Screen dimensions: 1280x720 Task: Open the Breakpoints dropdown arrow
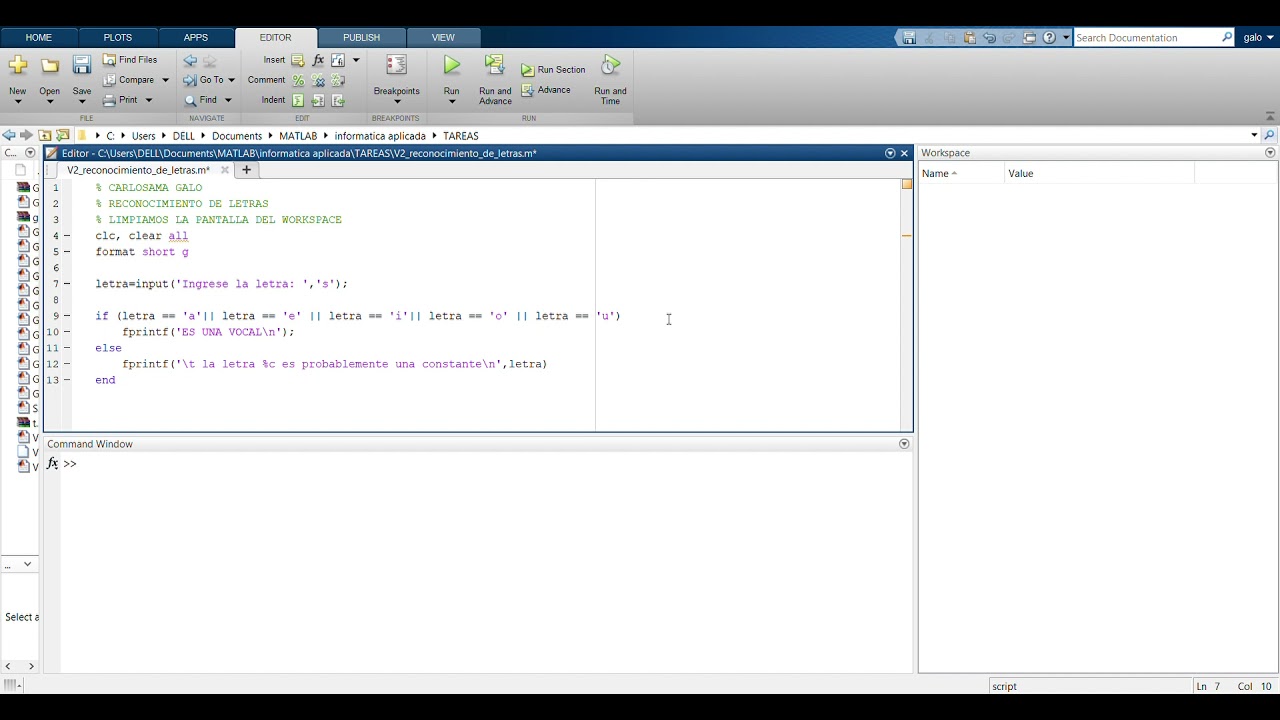(396, 101)
